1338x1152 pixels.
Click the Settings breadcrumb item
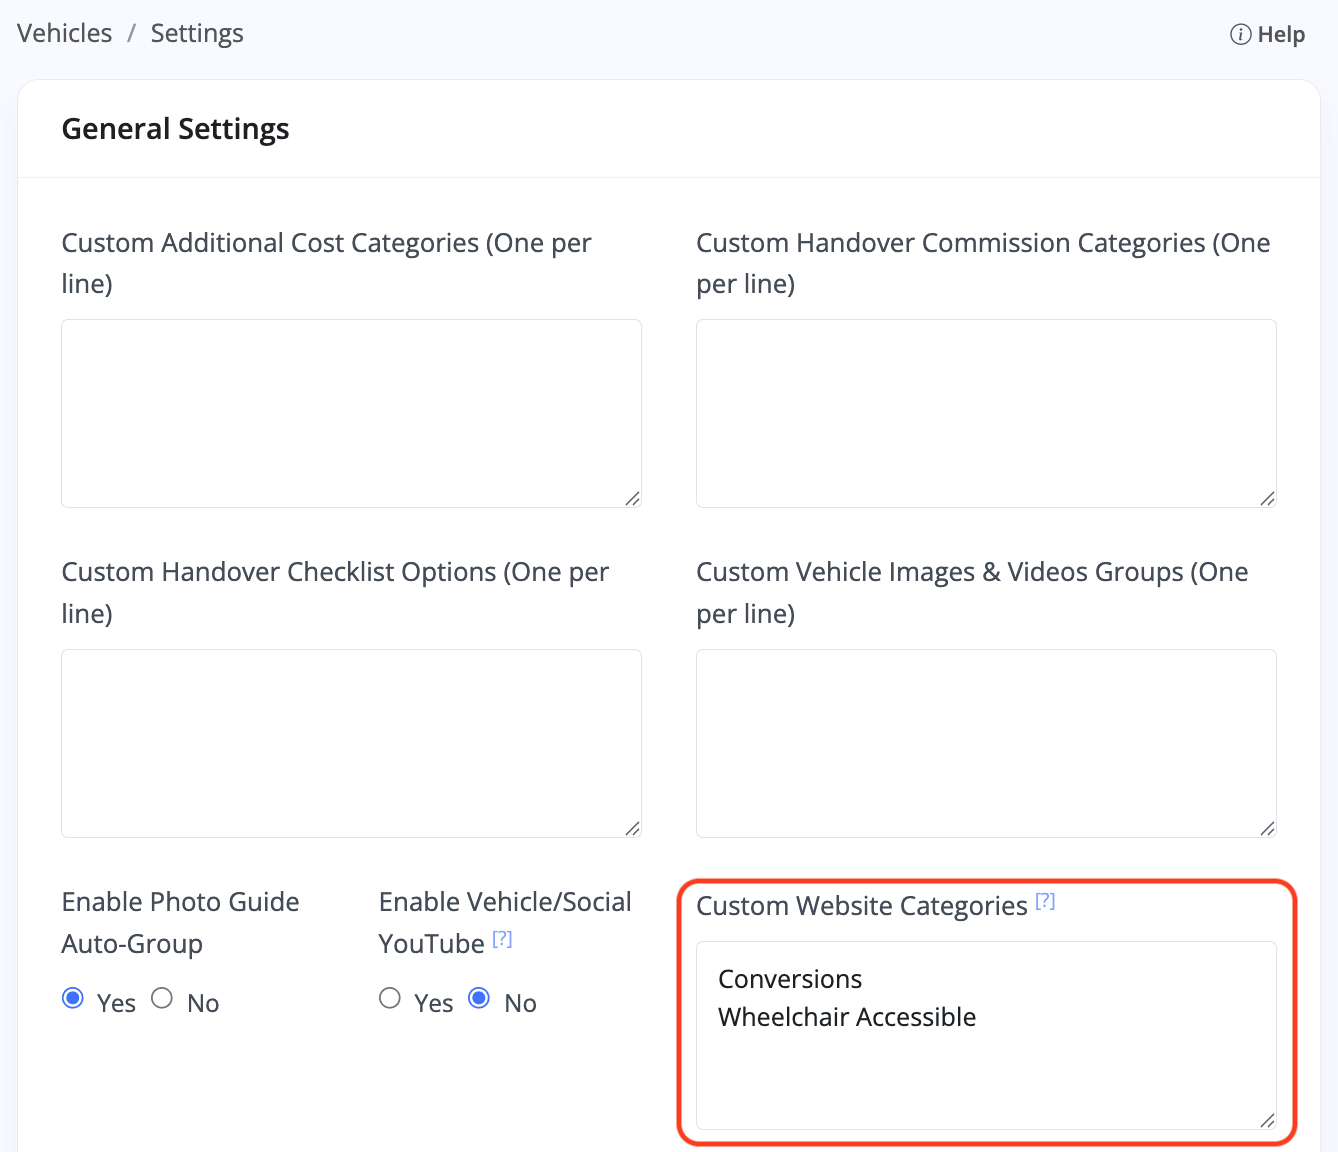tap(197, 33)
